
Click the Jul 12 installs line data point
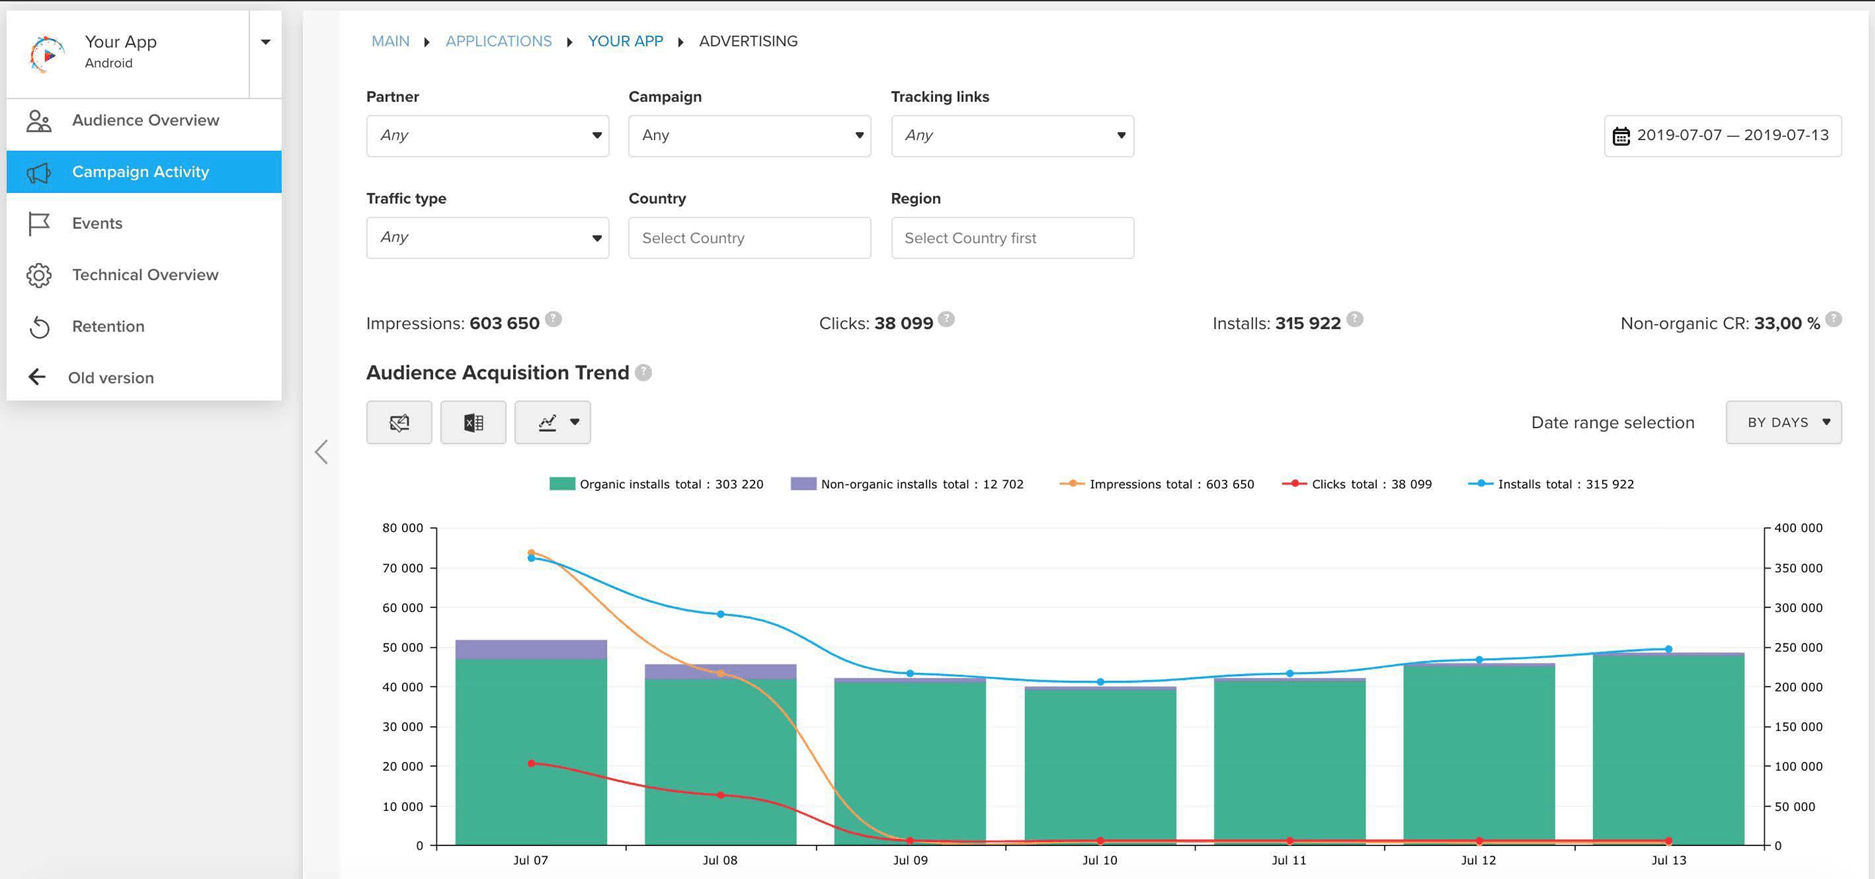point(1479,660)
